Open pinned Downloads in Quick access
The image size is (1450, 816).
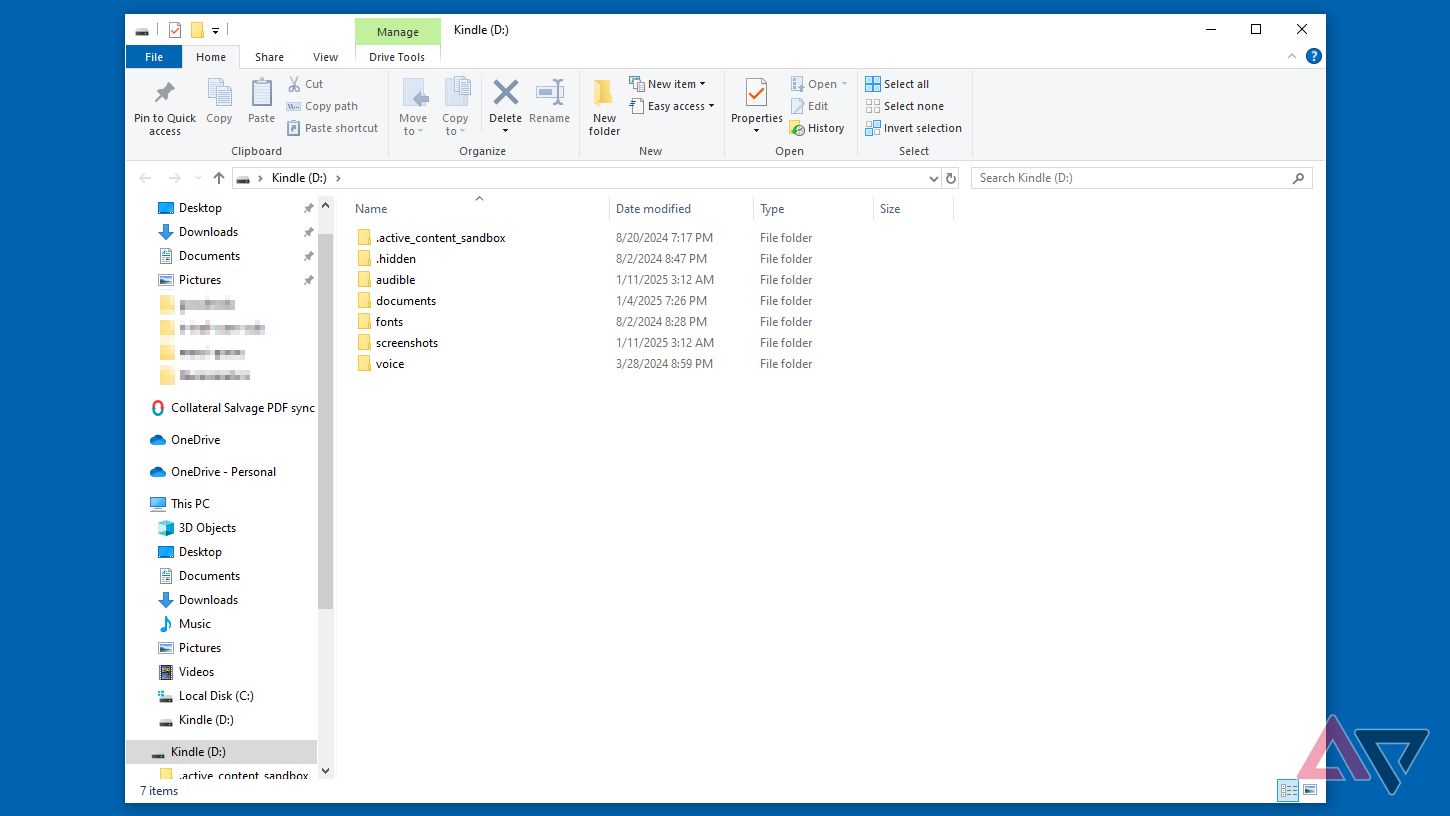[x=208, y=232]
